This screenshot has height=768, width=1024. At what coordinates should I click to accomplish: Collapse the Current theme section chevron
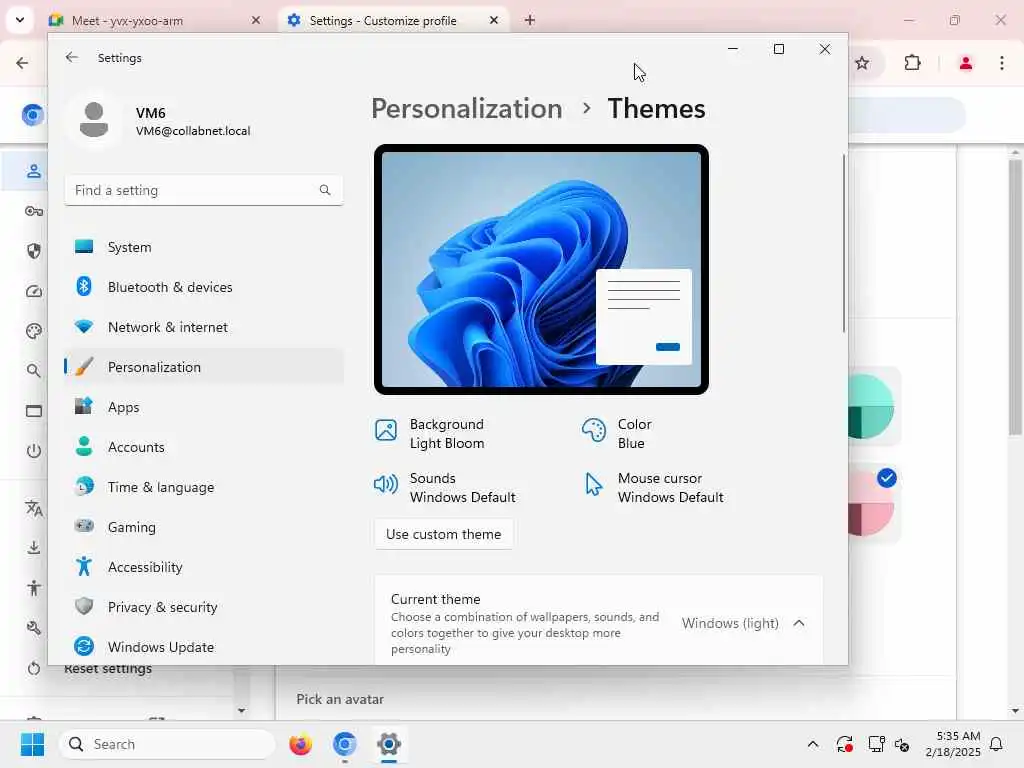[799, 623]
